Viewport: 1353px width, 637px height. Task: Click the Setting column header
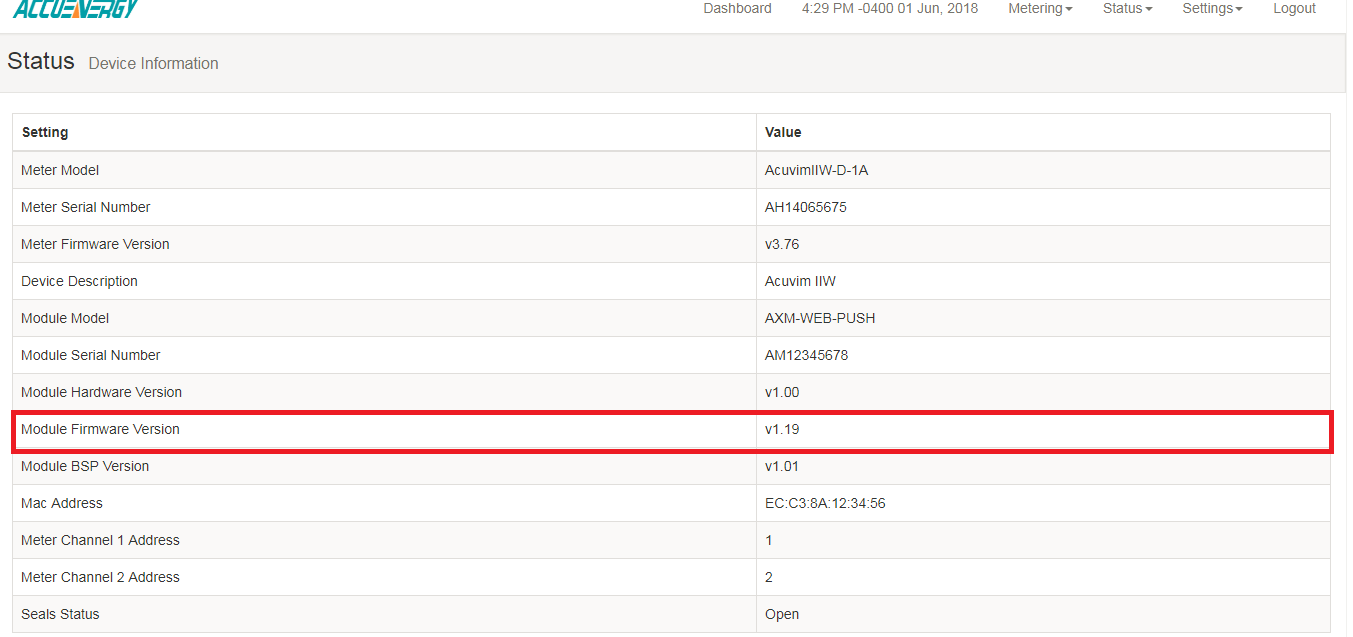coord(45,132)
